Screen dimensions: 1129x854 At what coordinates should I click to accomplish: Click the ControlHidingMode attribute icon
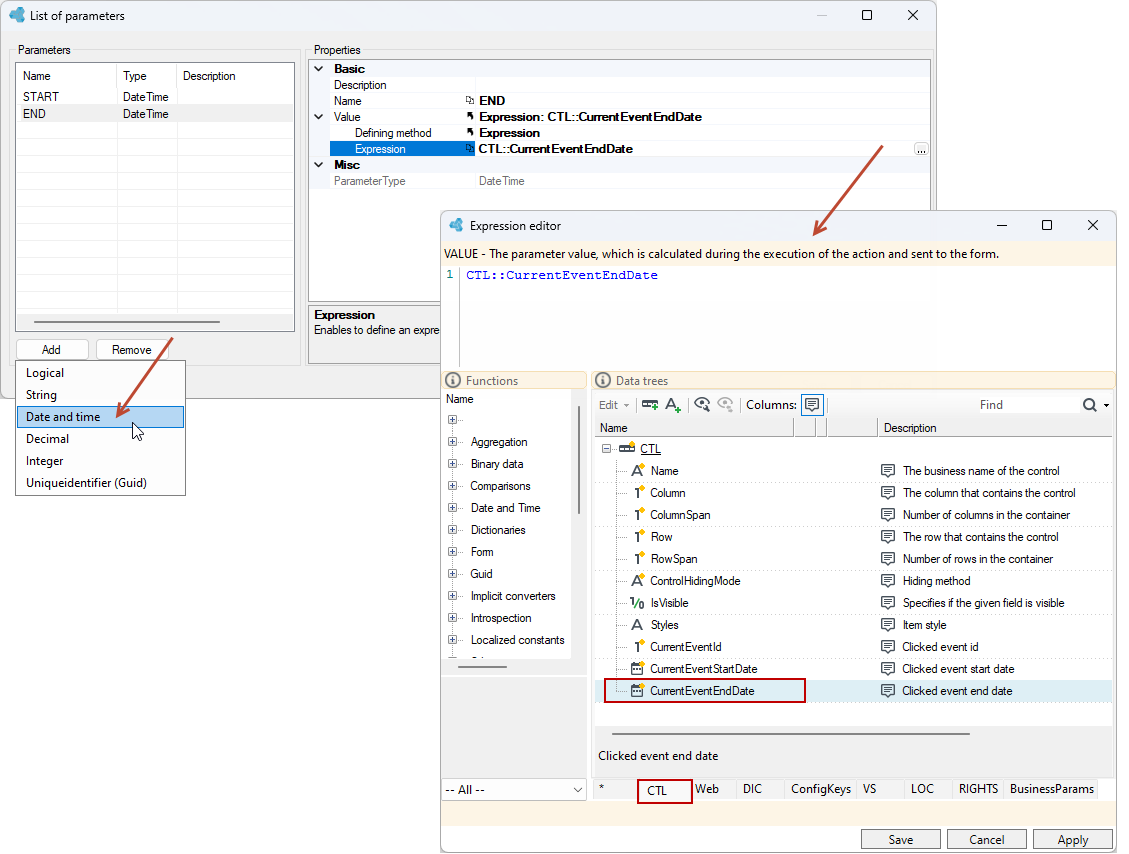pos(637,580)
